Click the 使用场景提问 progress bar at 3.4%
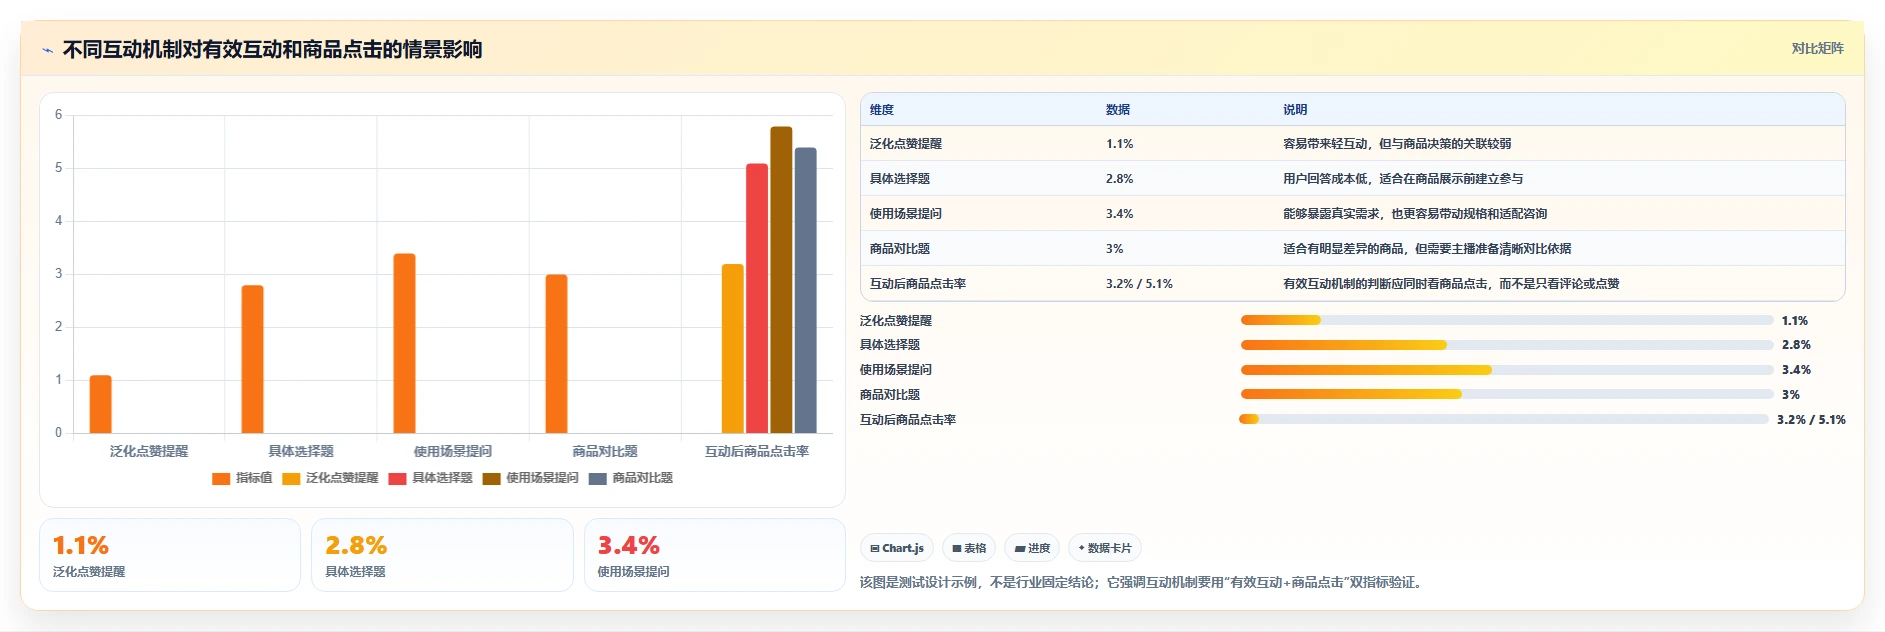Viewport: 1885px width, 632px height. point(1507,370)
